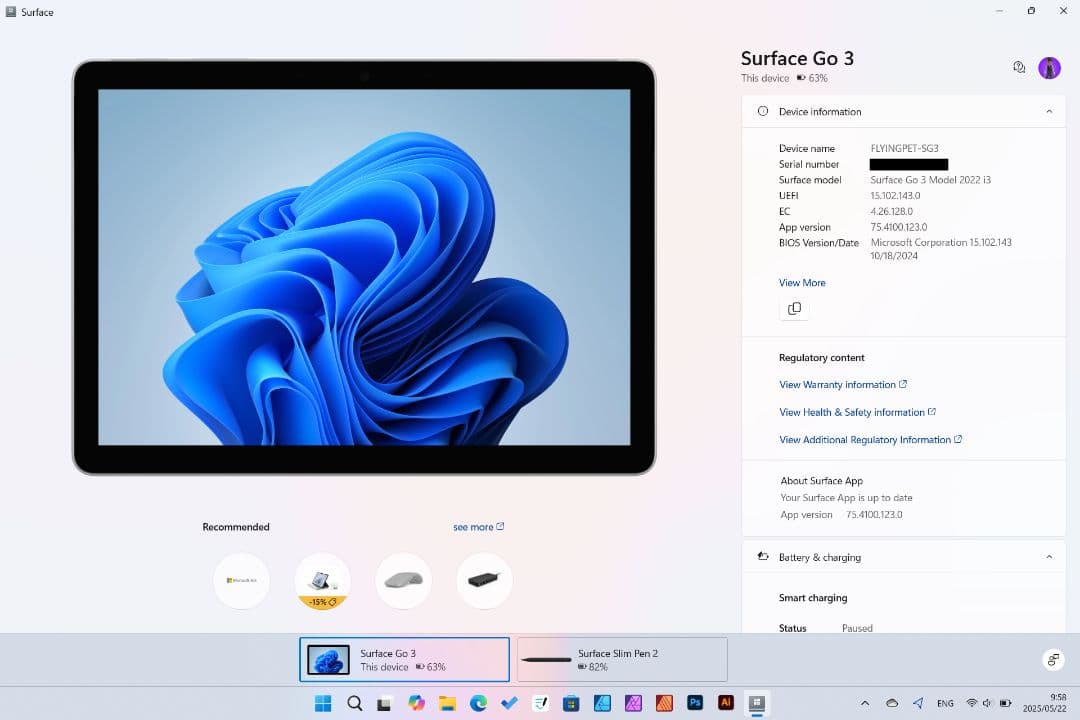The width and height of the screenshot is (1080, 720).
Task: Click the OneDrive cloud tray icon
Action: [891, 703]
